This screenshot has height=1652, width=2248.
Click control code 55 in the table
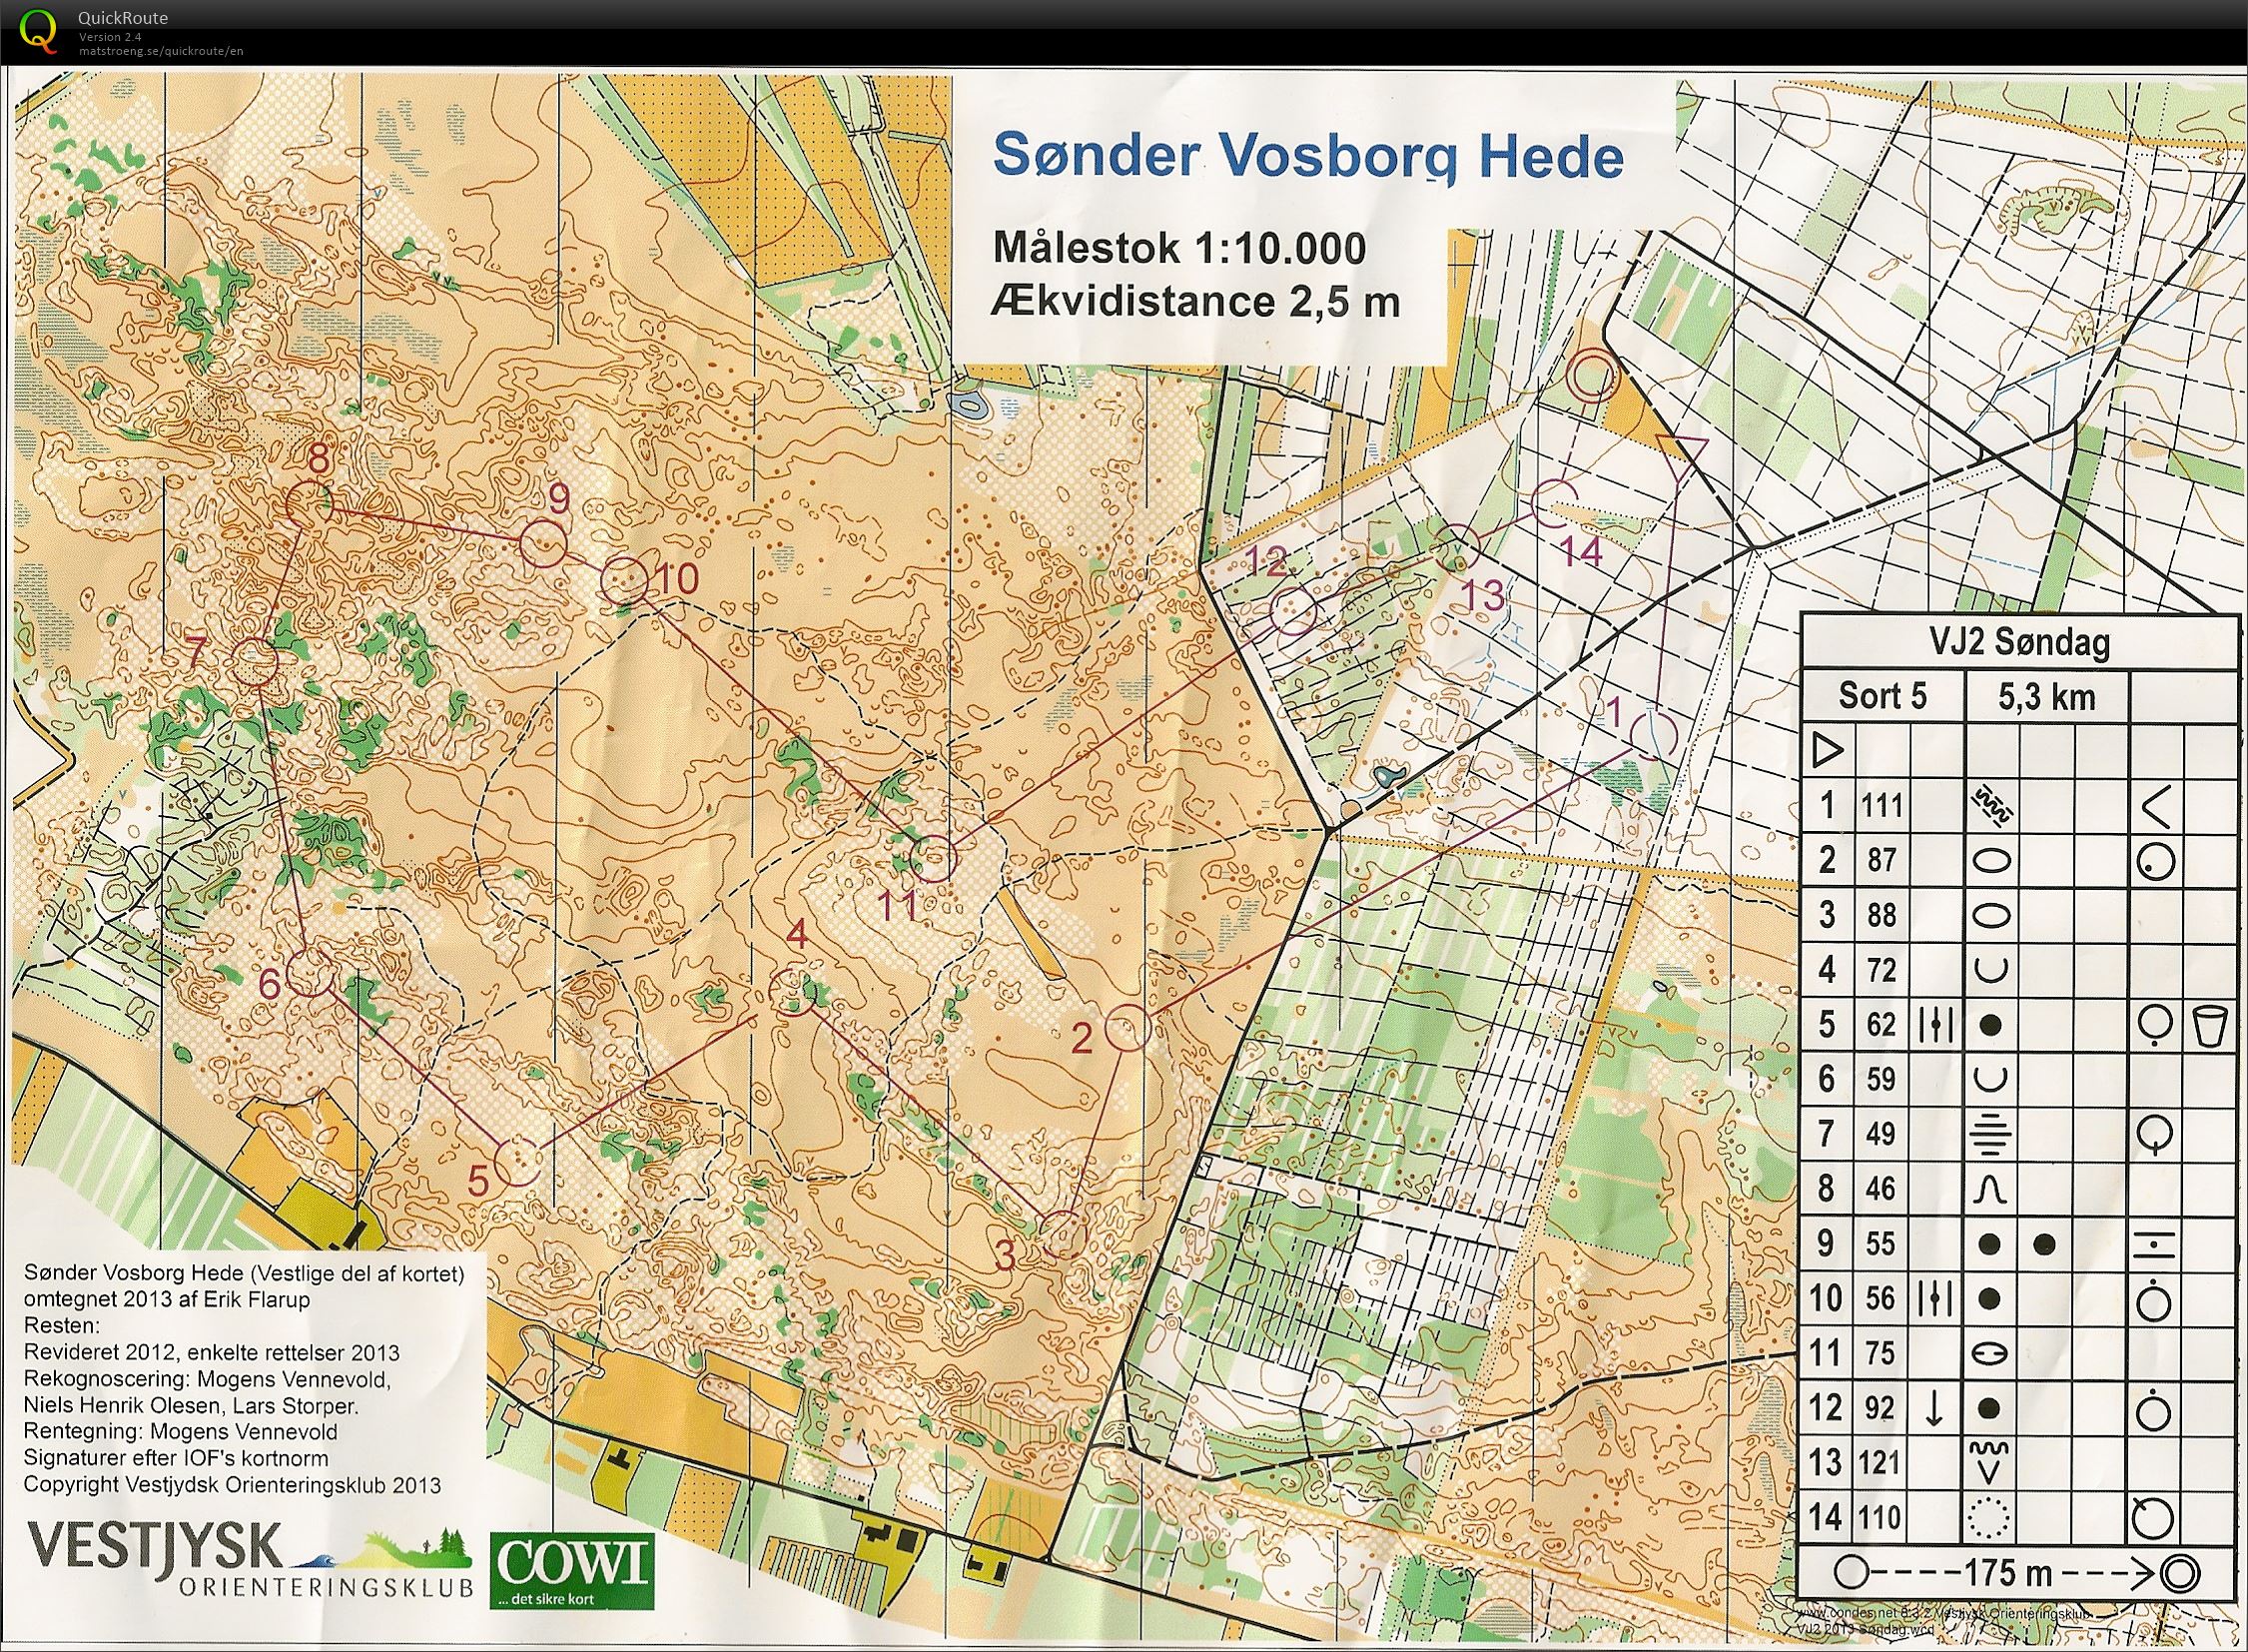(x=1882, y=1243)
